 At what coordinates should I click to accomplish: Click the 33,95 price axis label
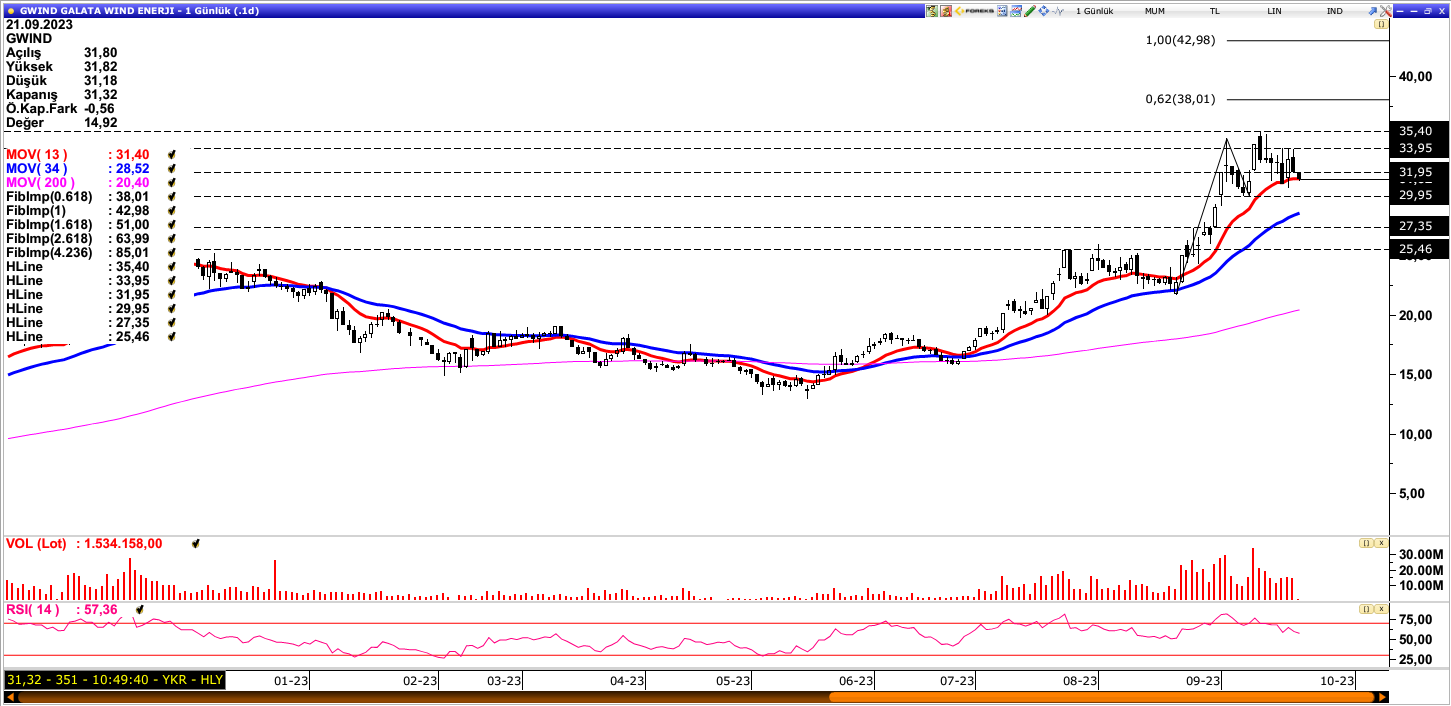tap(1415, 148)
